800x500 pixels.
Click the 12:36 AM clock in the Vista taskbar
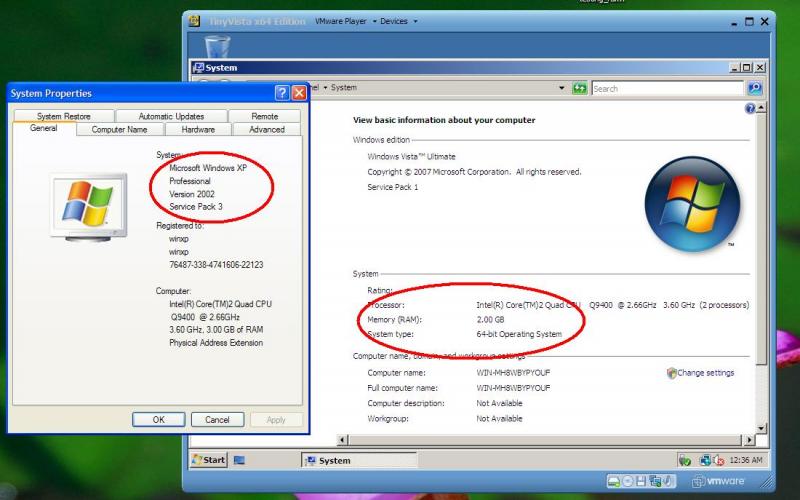[745, 460]
